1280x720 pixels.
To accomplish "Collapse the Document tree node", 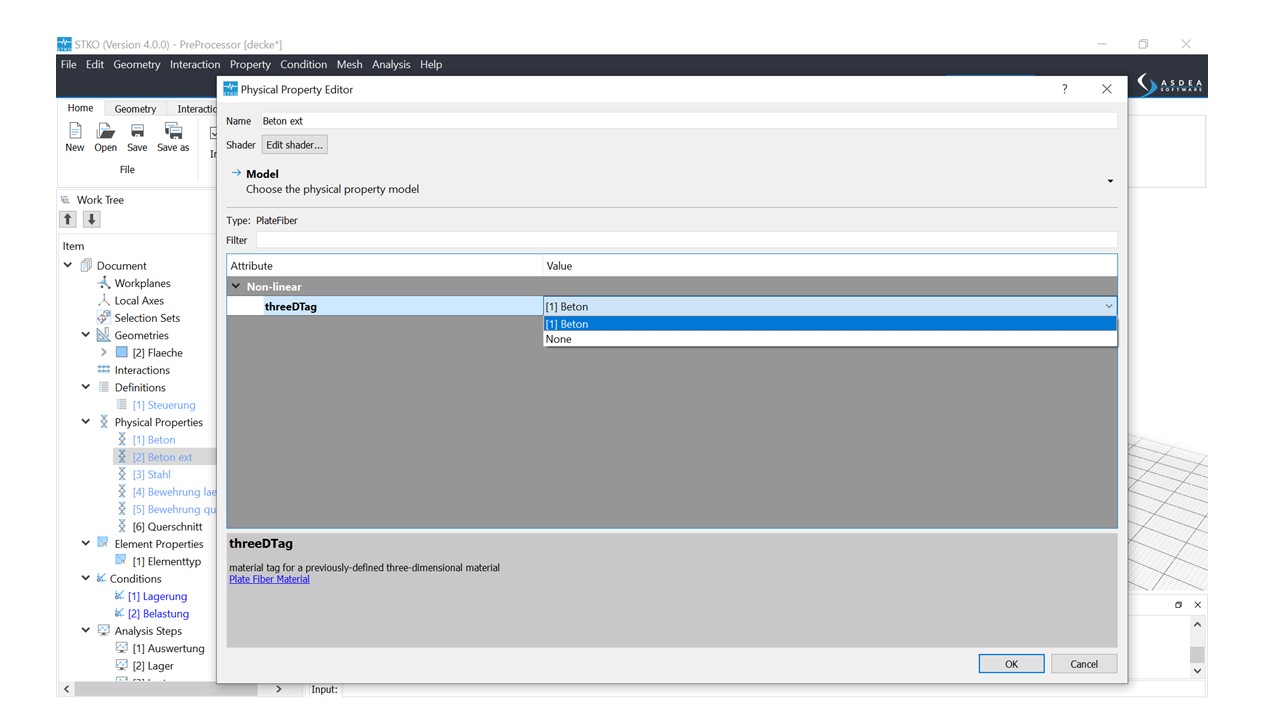I will (68, 266).
